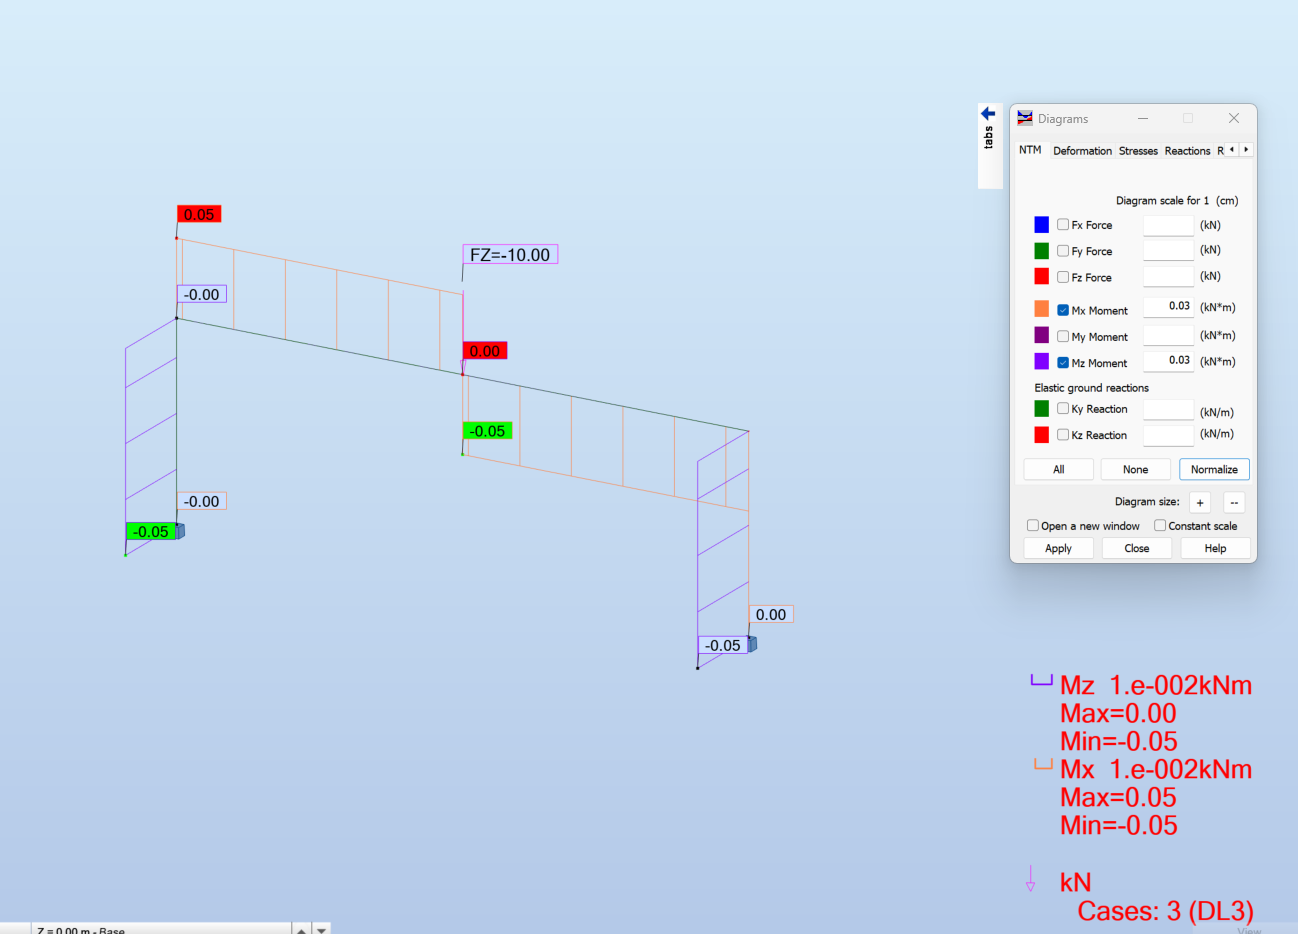The image size is (1298, 934).
Task: Click the red 0.05 moment value label
Action: 199,214
